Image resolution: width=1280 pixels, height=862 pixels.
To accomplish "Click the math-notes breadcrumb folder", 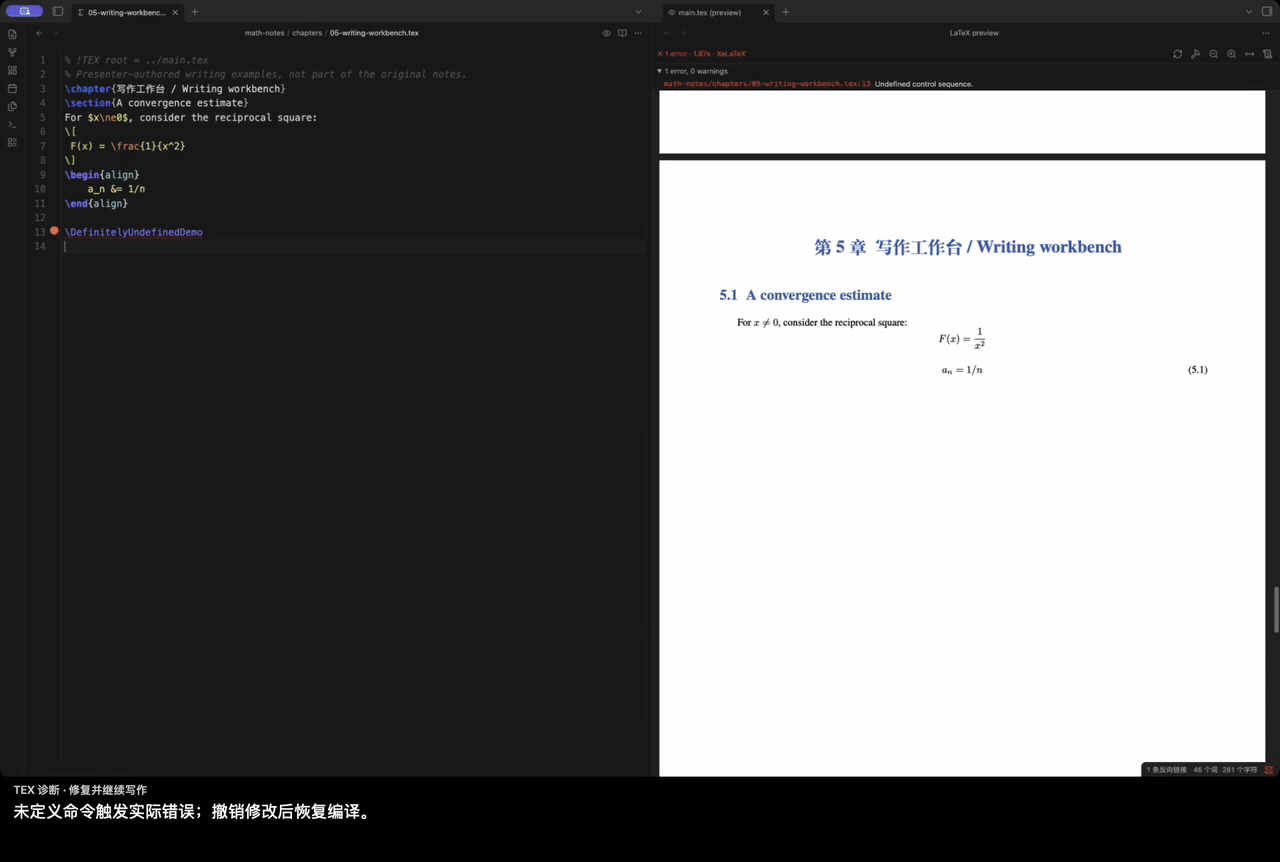I will tap(264, 33).
